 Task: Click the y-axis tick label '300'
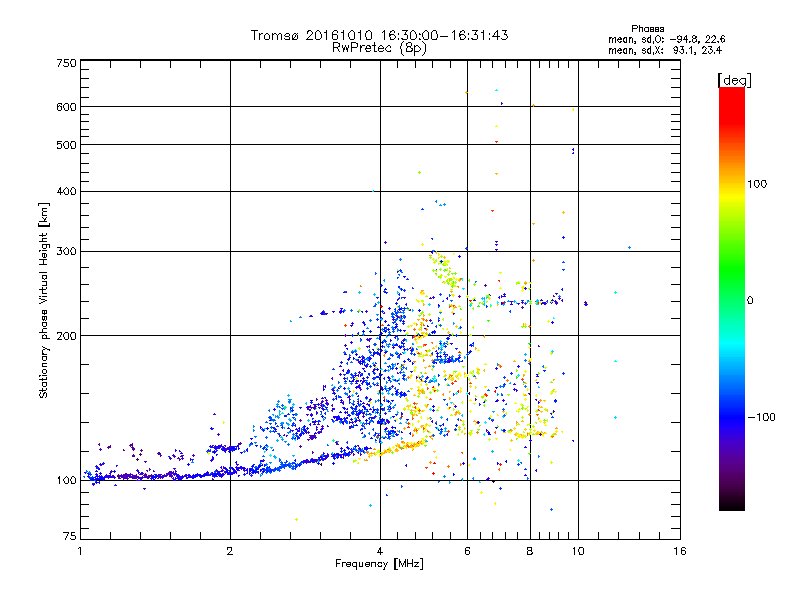point(67,252)
